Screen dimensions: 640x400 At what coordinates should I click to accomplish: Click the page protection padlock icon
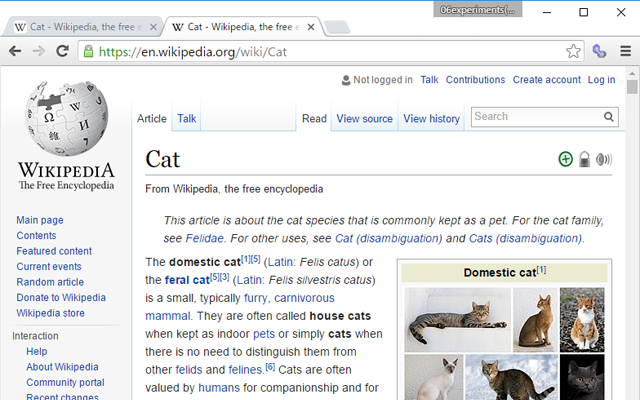tap(584, 159)
